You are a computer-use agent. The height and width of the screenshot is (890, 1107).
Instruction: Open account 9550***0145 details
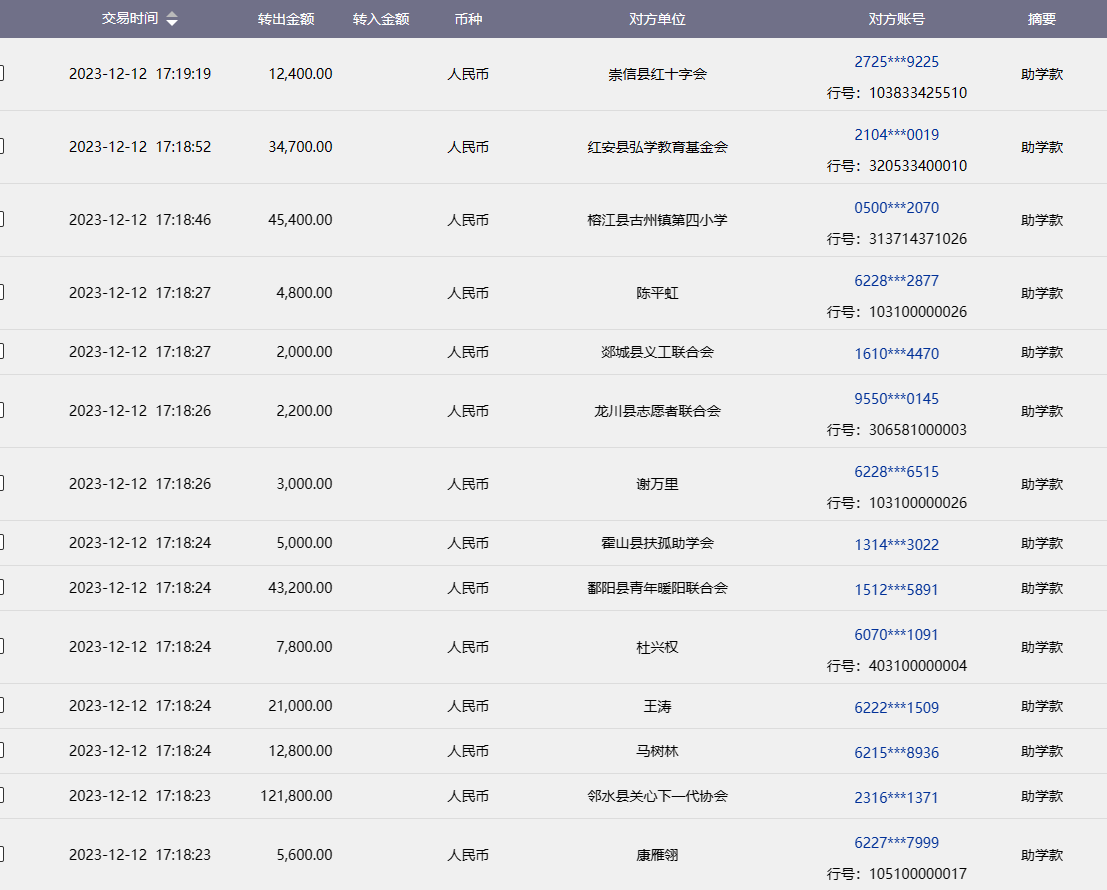click(896, 399)
